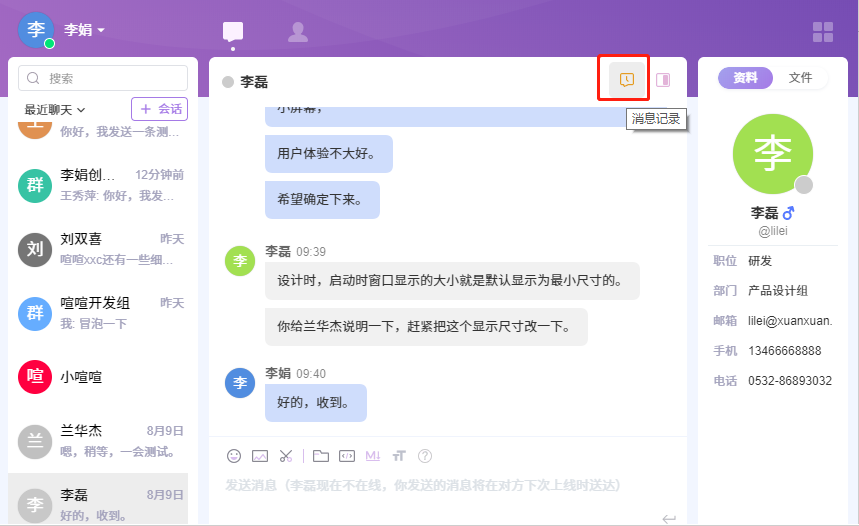Click the send file folder icon

[320, 456]
